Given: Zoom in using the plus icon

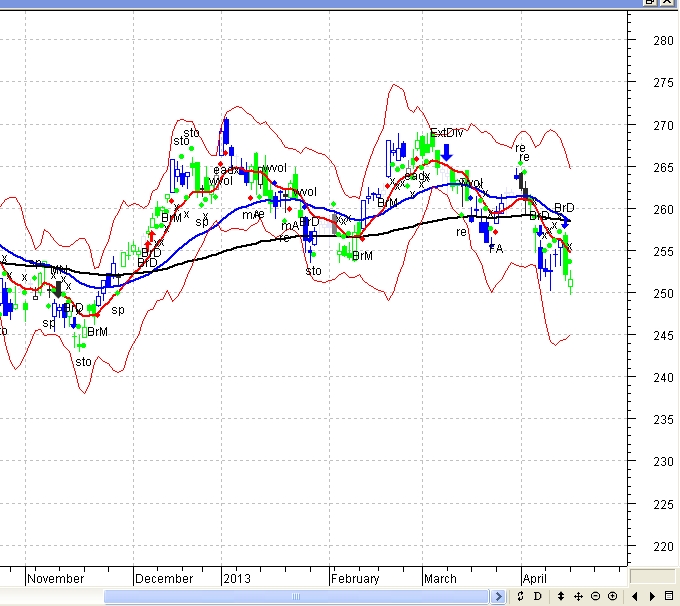Looking at the screenshot, I should coord(612,597).
